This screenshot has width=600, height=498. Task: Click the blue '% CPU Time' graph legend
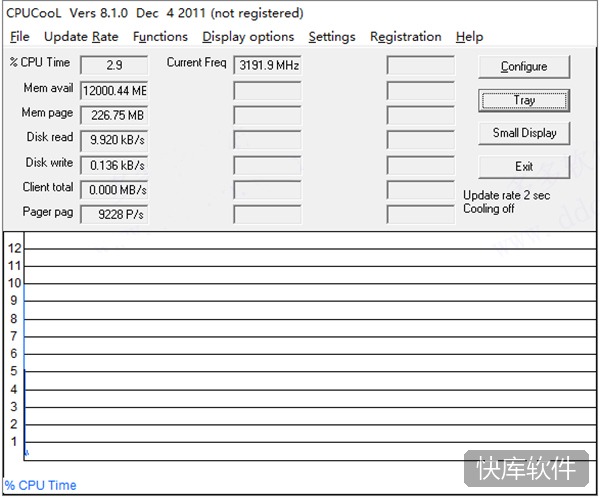click(40, 485)
